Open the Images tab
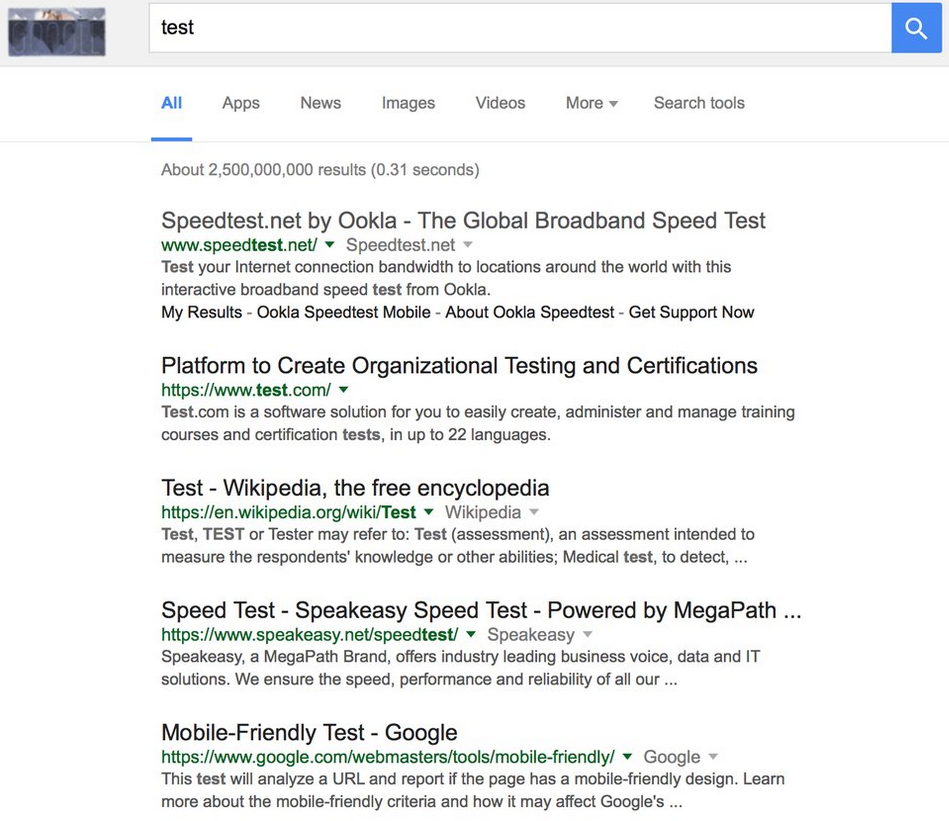 [408, 103]
